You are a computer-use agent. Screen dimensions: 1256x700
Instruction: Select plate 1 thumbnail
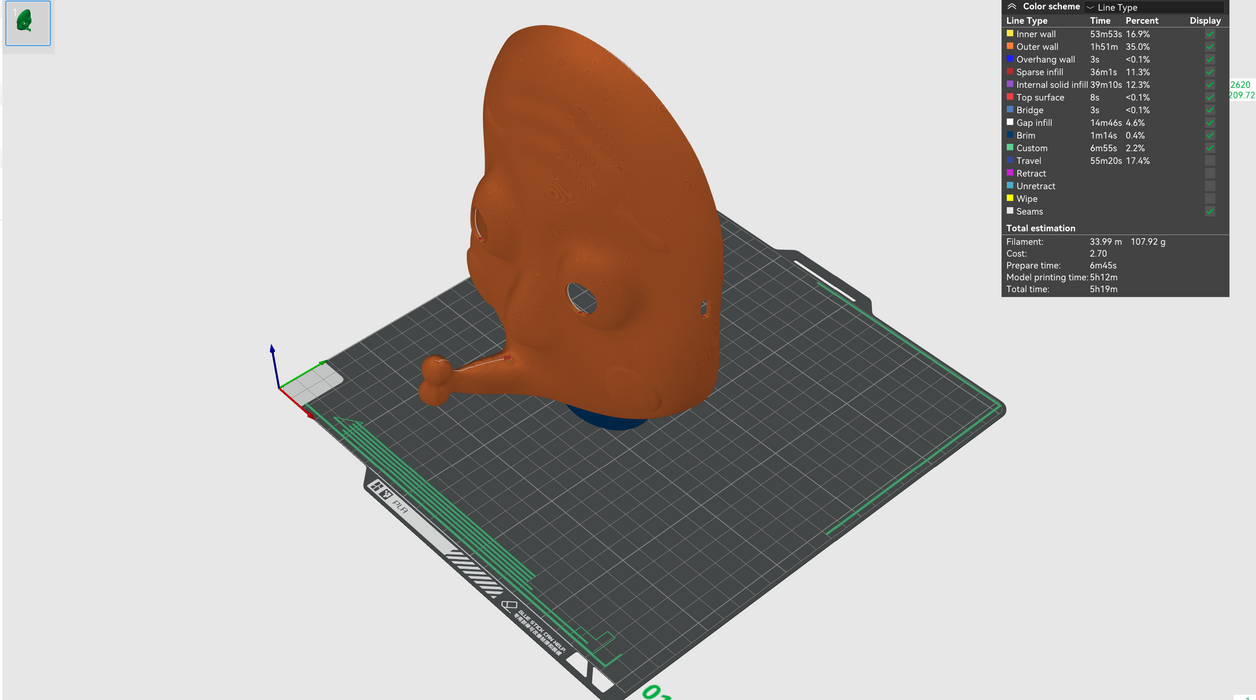(27, 23)
